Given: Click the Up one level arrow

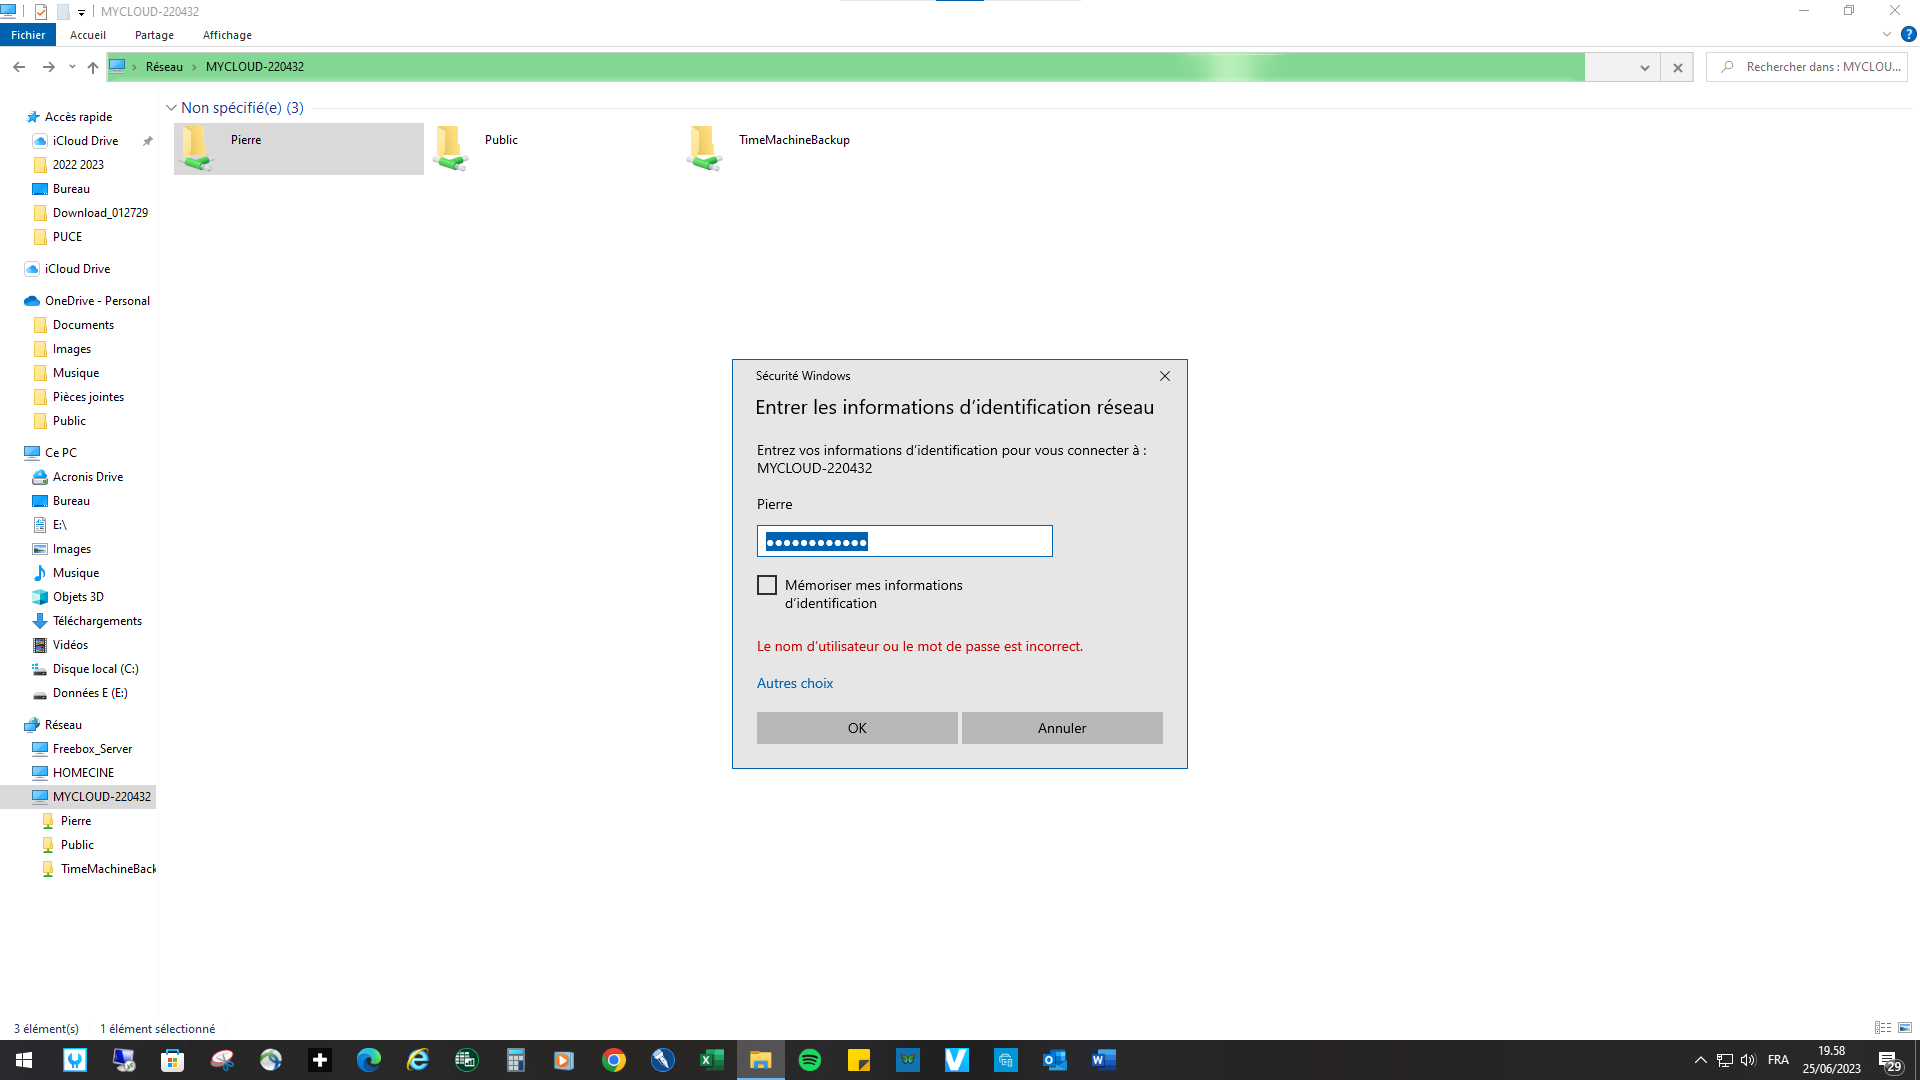Looking at the screenshot, I should 93,67.
